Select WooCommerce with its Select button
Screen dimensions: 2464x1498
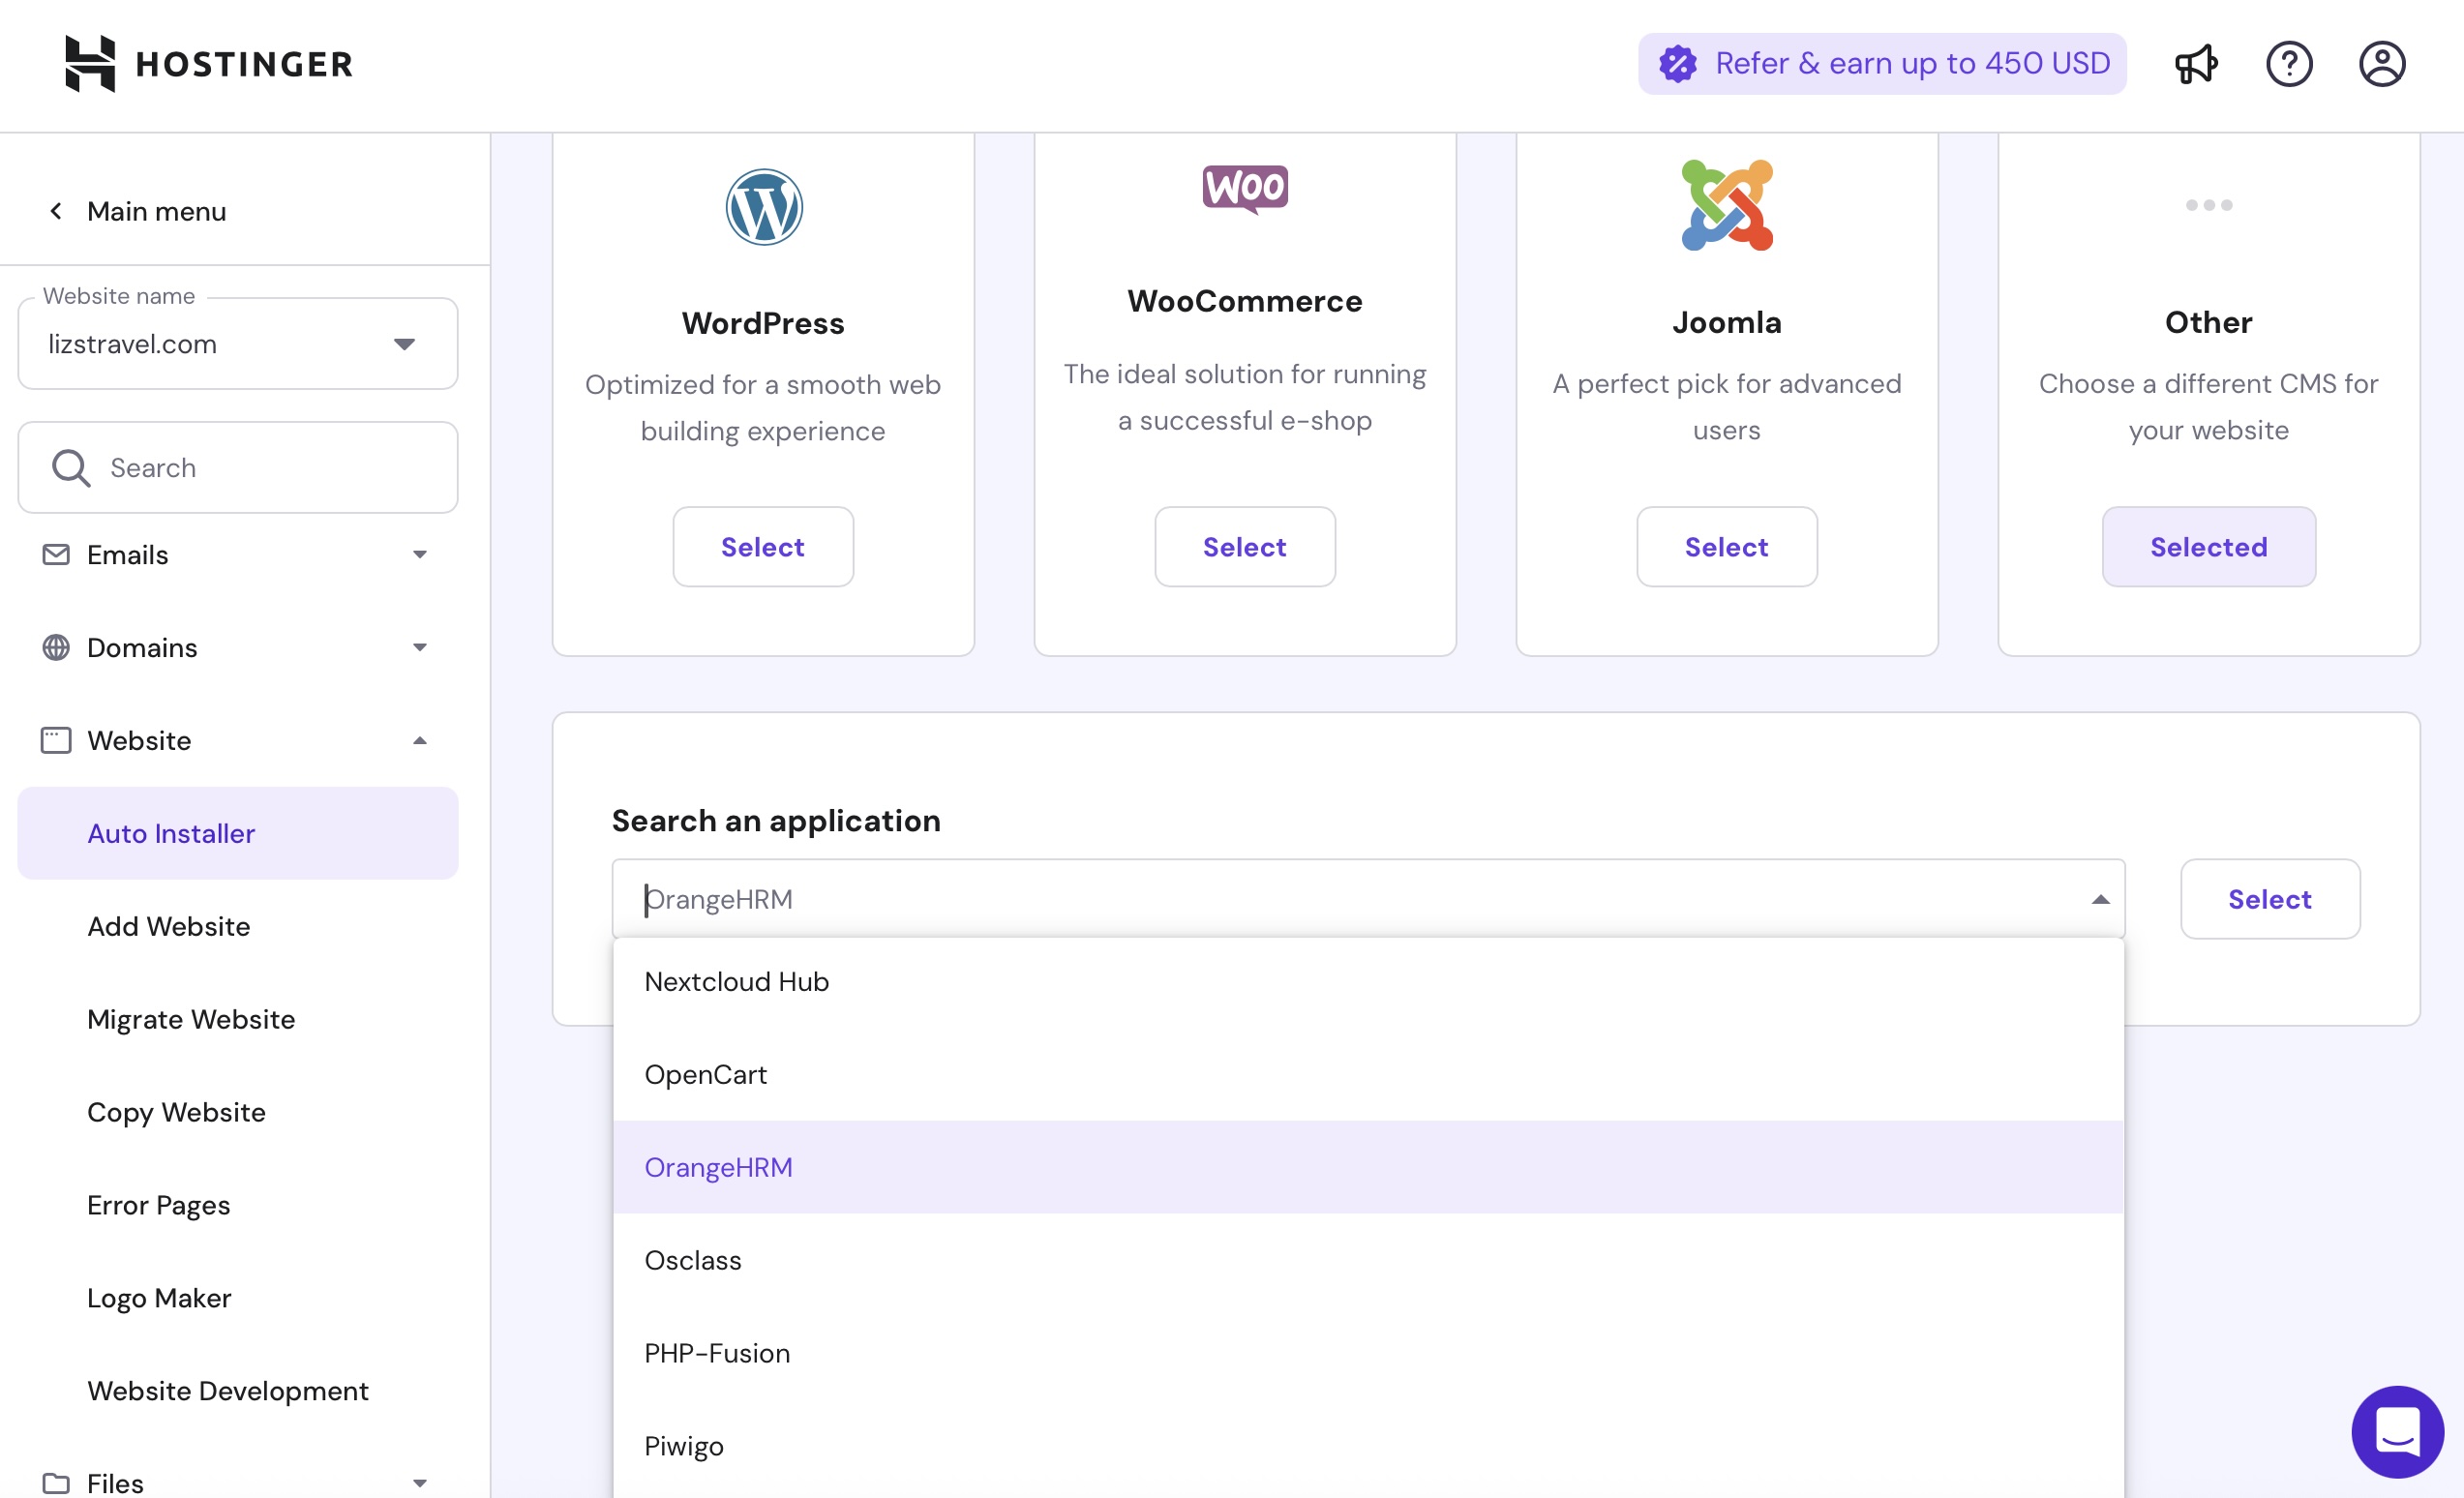pos(1245,547)
